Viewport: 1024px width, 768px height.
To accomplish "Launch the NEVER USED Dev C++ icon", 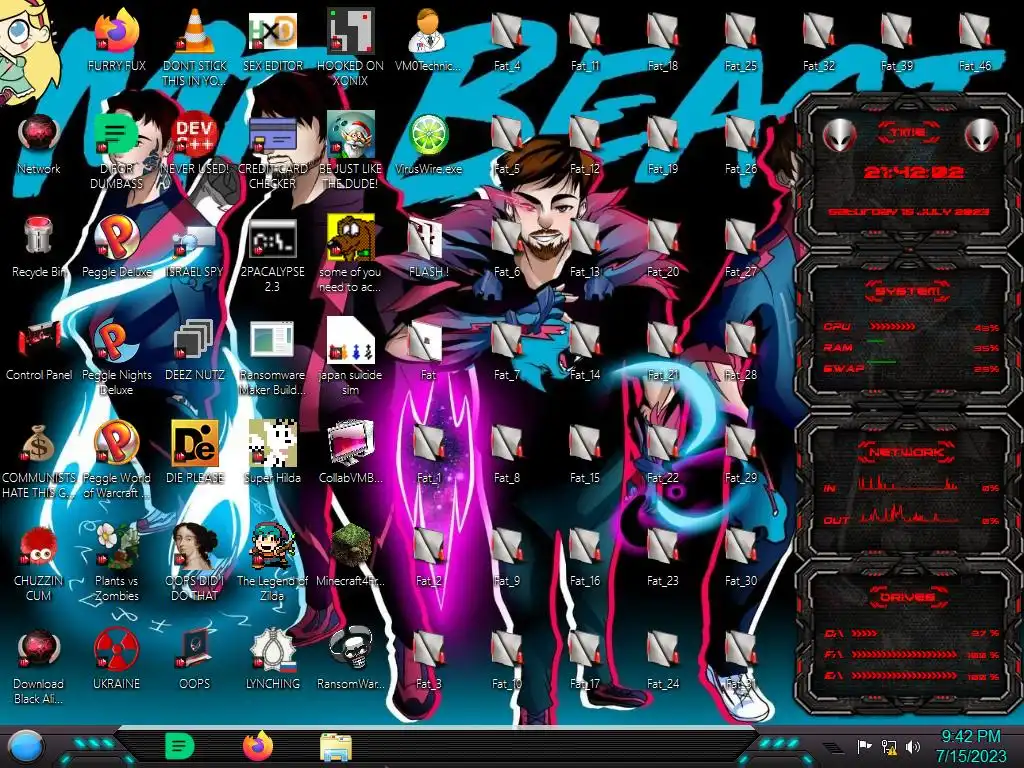I will point(195,135).
